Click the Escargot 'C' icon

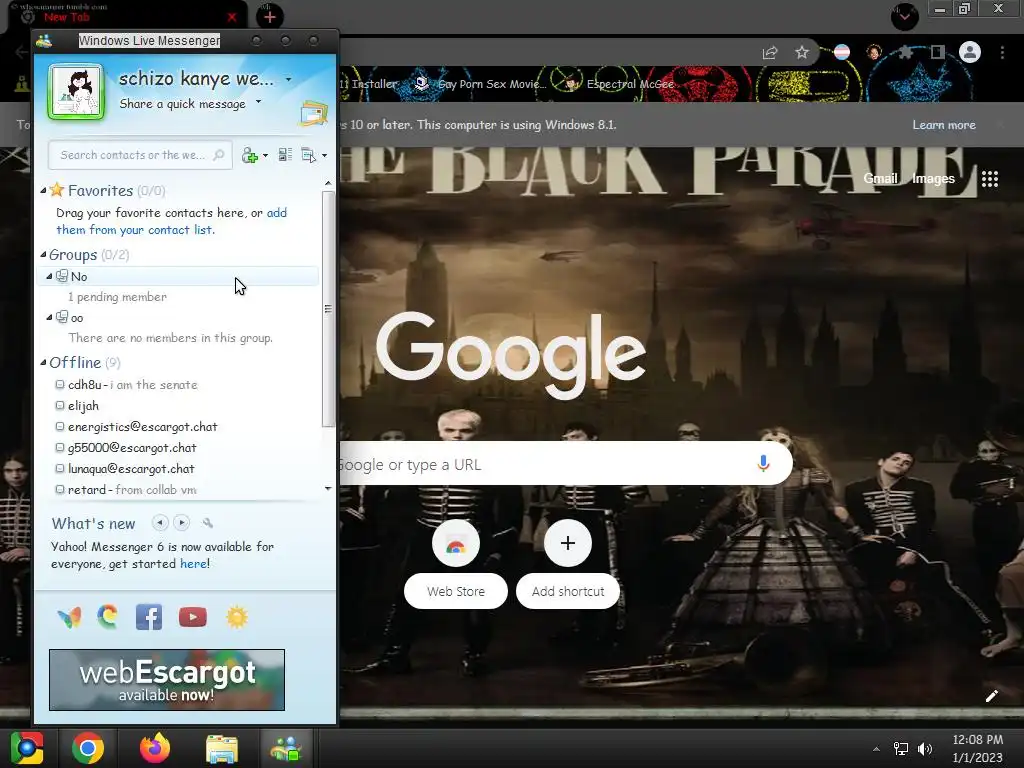(108, 616)
